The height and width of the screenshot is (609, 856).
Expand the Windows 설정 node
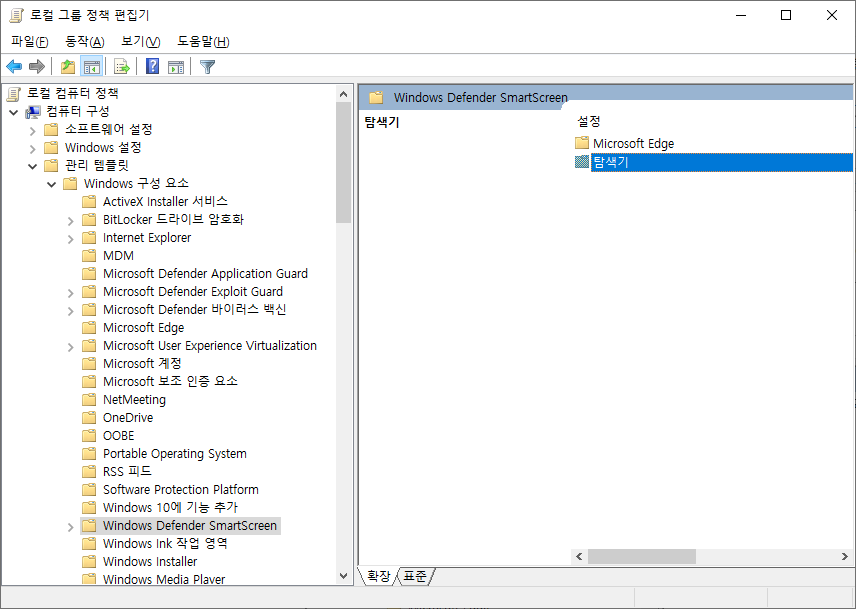click(x=32, y=148)
